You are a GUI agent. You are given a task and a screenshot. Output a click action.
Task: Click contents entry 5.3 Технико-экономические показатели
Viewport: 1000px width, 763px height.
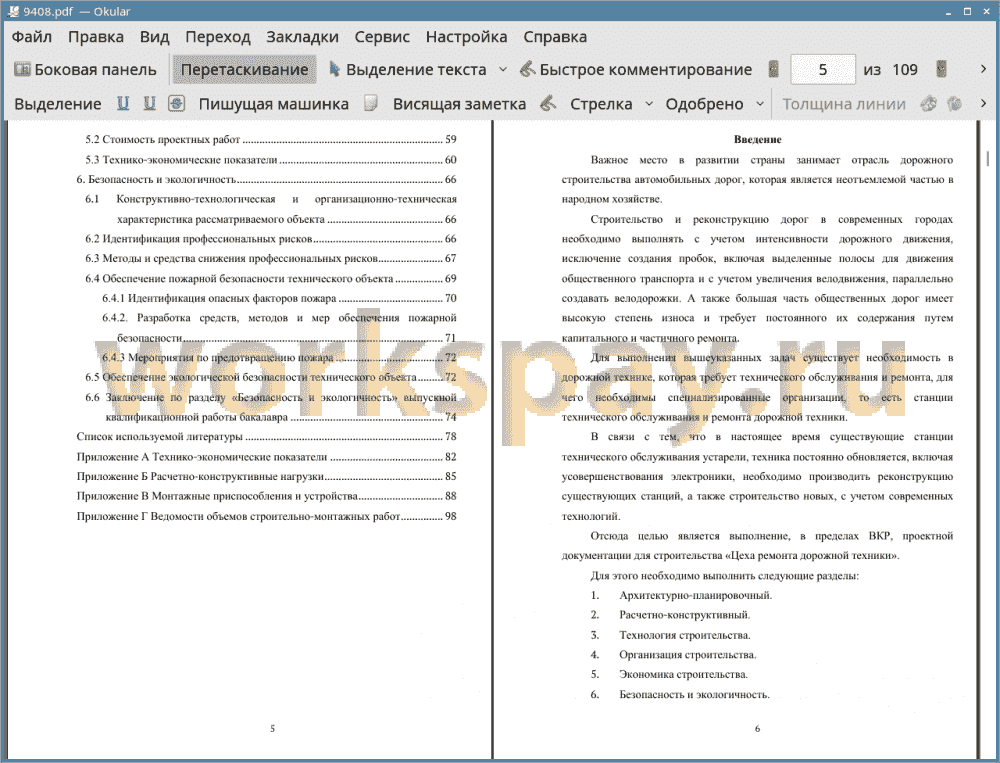[271, 159]
